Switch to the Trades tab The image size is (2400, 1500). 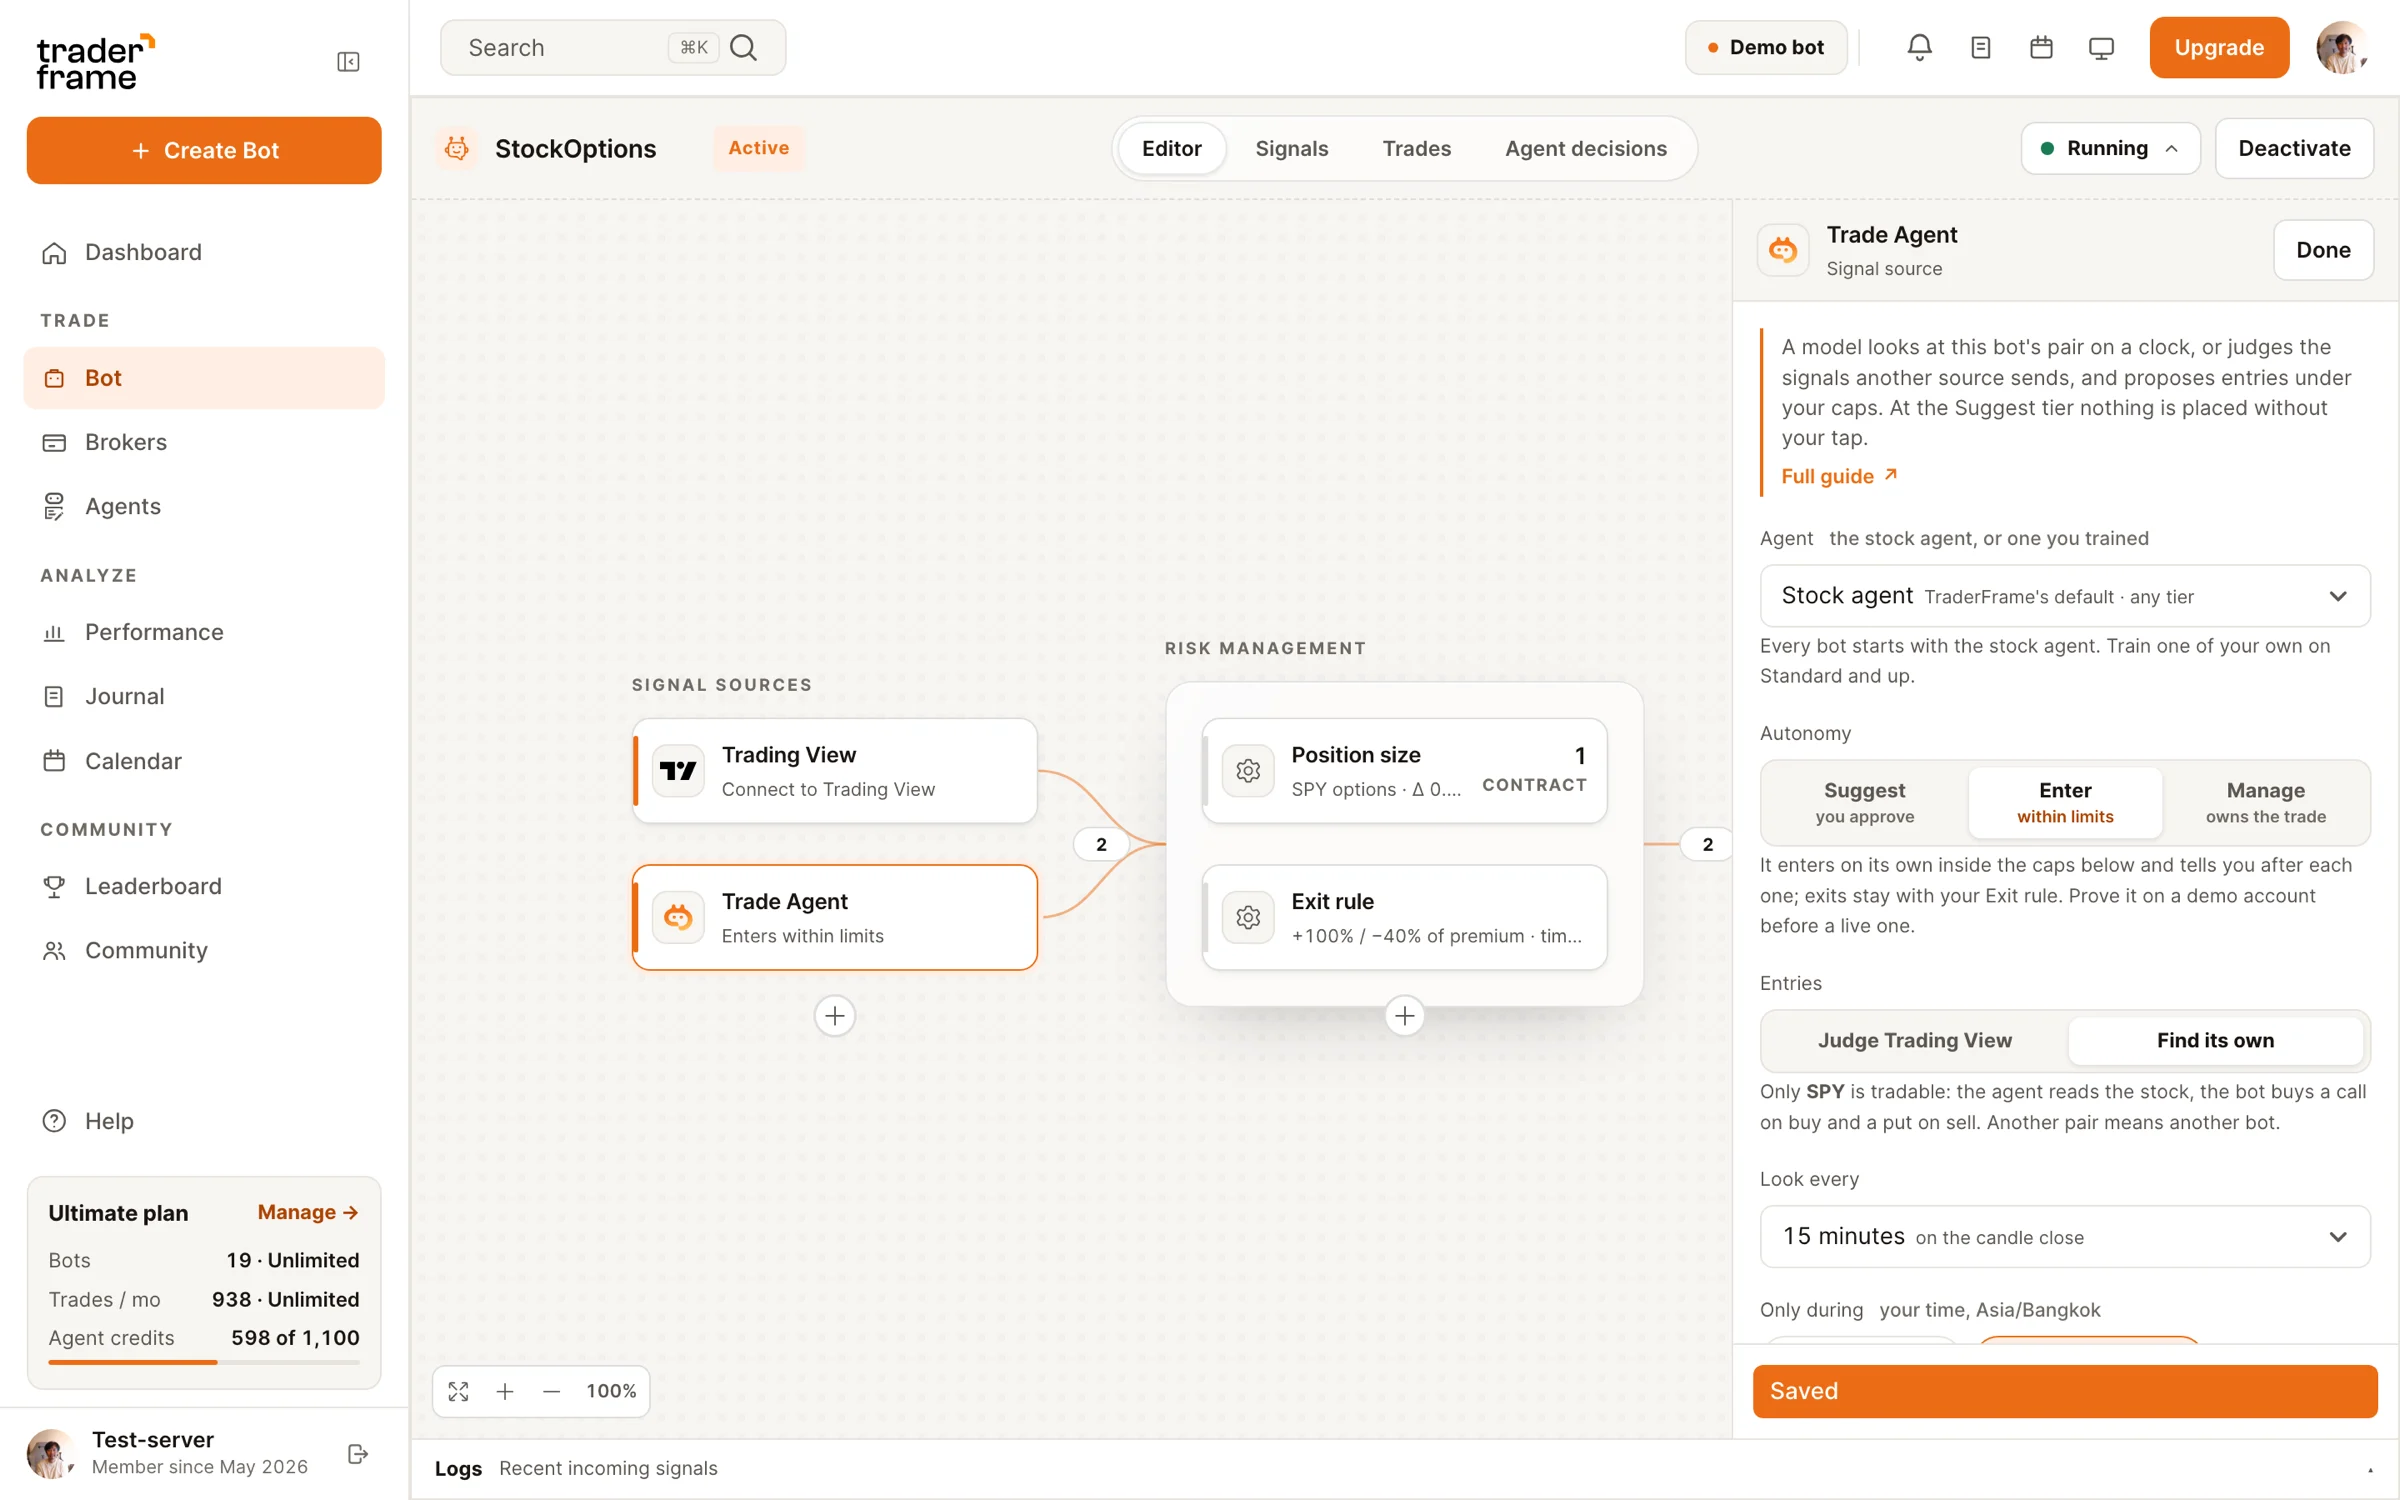1416,148
